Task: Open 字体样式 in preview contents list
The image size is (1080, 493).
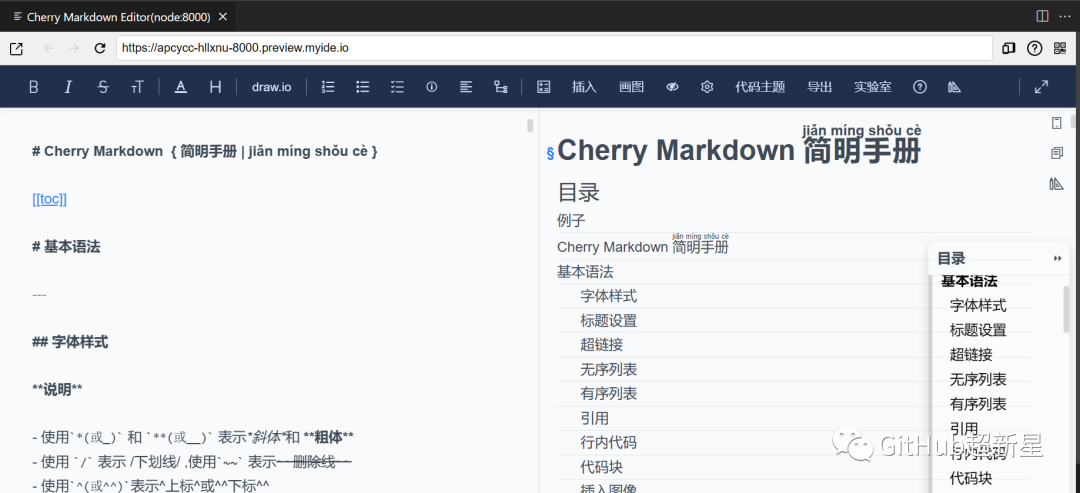Action: pyautogui.click(x=608, y=296)
